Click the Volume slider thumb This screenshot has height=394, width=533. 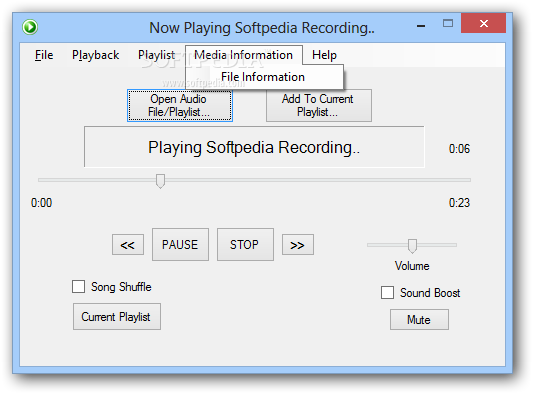(412, 246)
